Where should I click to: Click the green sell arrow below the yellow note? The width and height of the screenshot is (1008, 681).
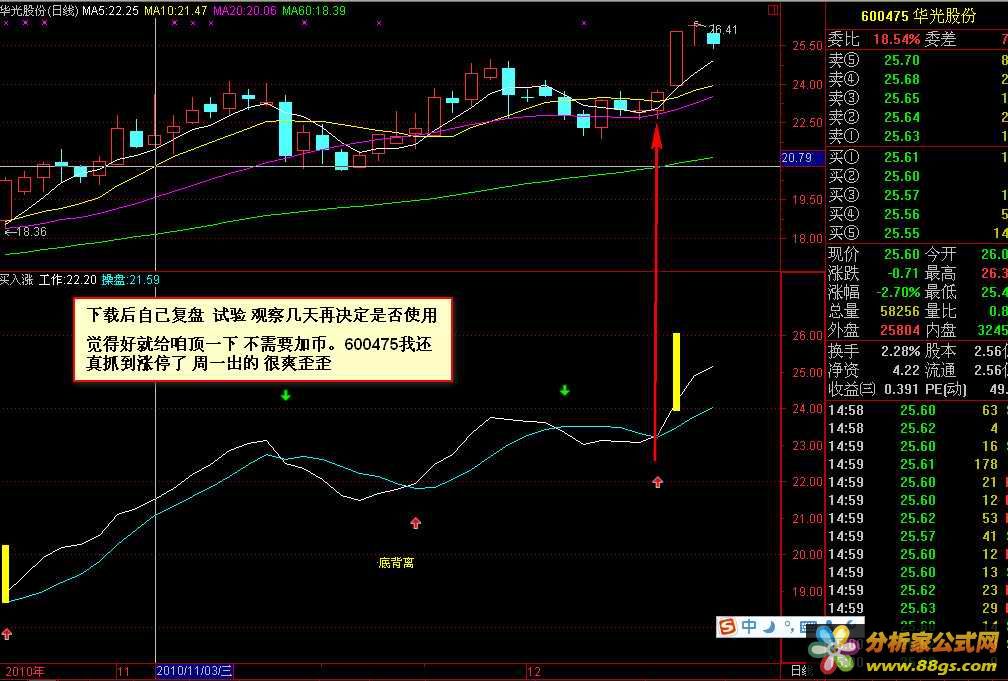click(x=285, y=395)
